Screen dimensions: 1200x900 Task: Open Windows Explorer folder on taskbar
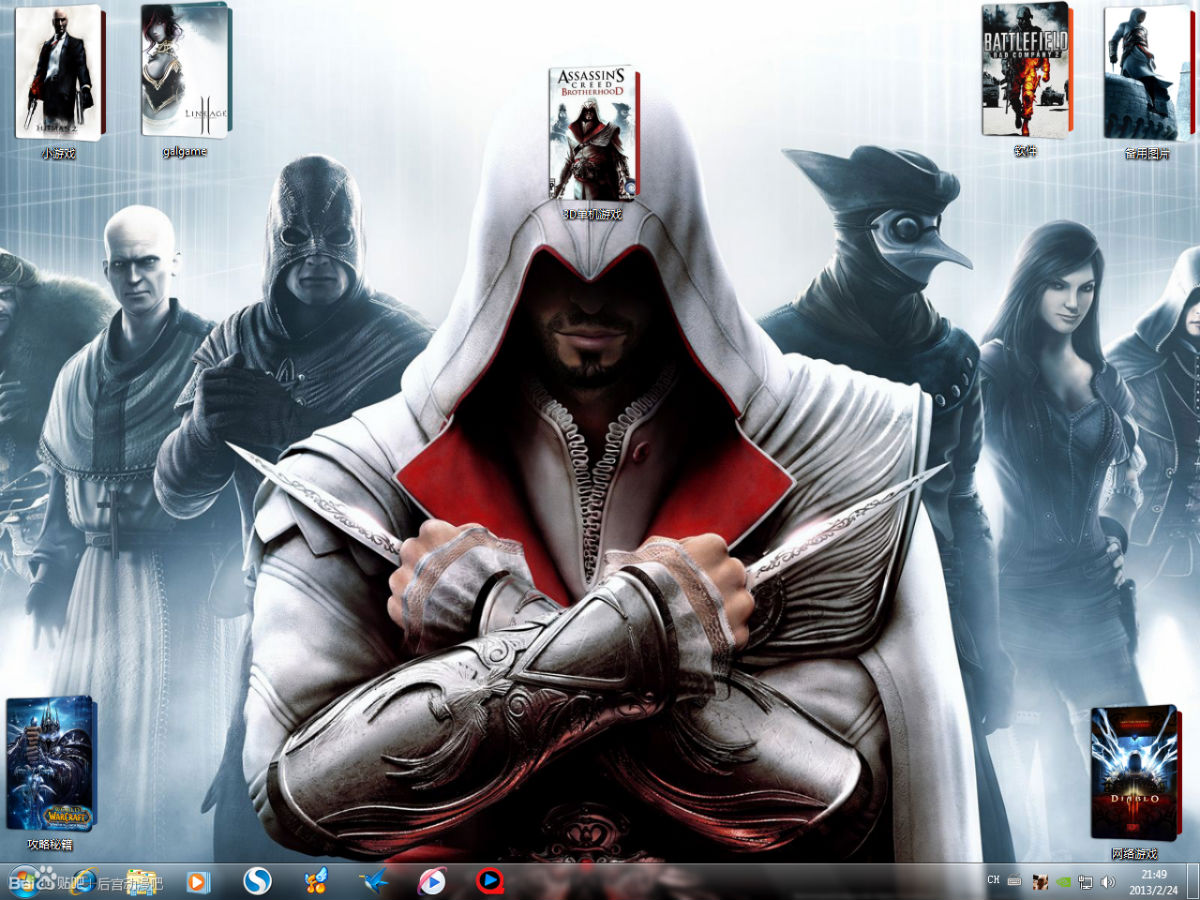tap(142, 881)
